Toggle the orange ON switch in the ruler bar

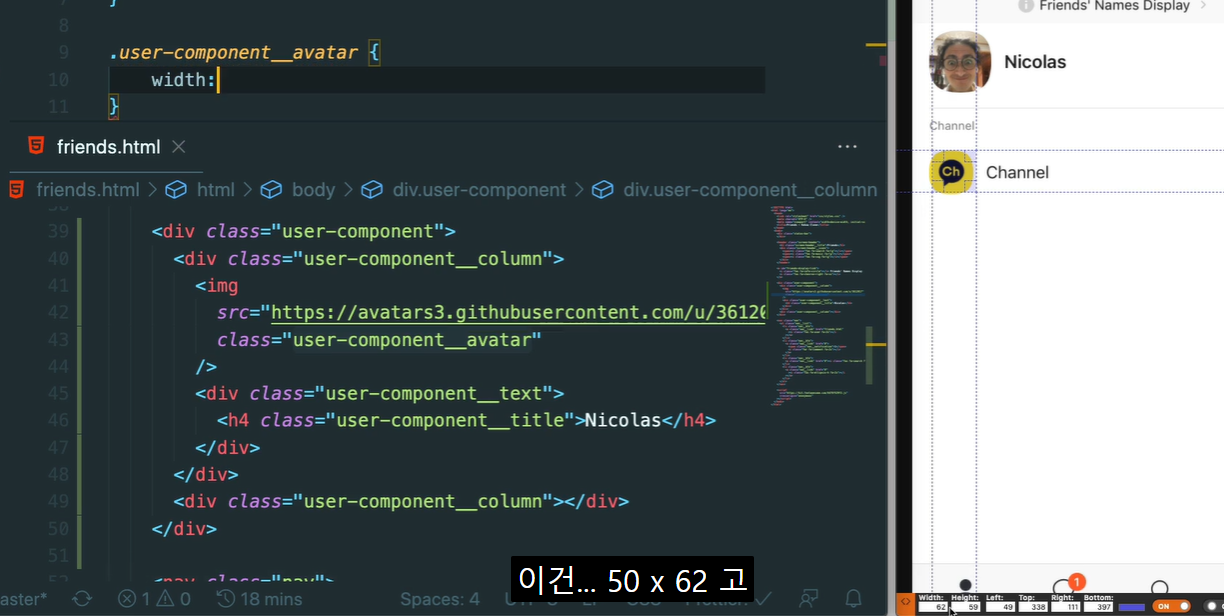pyautogui.click(x=1171, y=606)
